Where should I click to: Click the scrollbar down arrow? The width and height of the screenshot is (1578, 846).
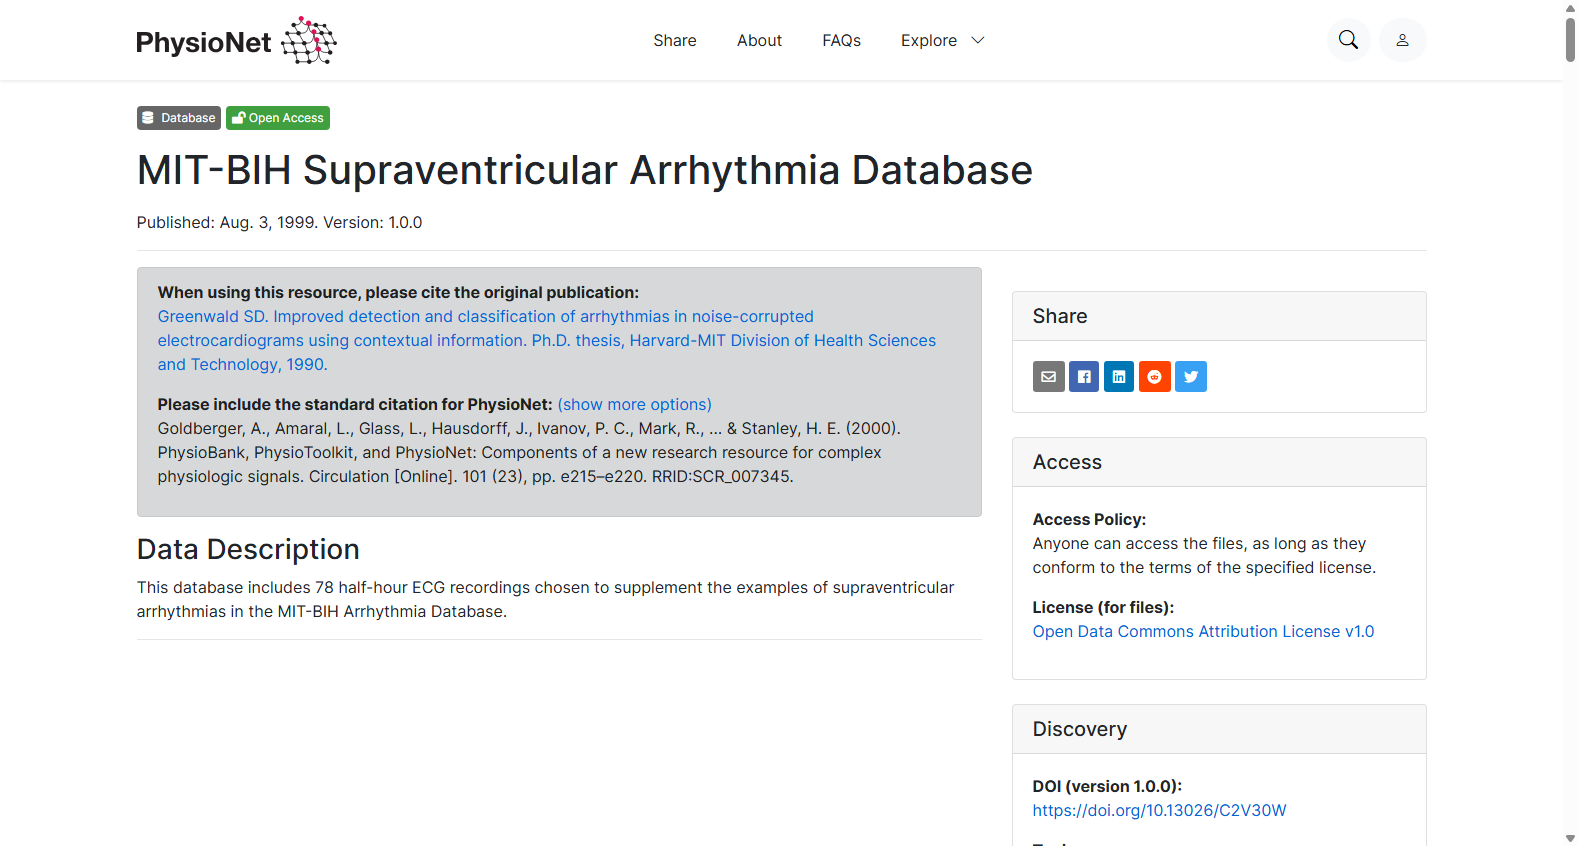click(1570, 838)
